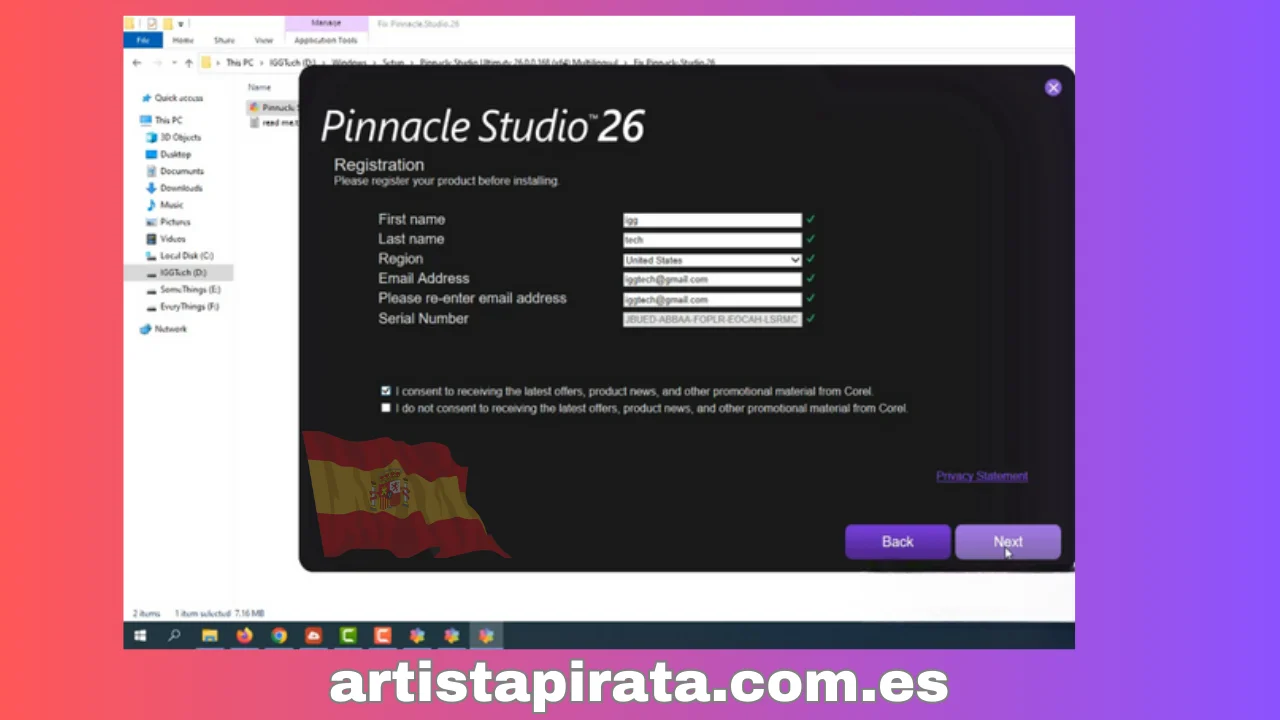Open Network in navigation pane
Viewport: 1280px width, 720px height.
click(x=163, y=329)
